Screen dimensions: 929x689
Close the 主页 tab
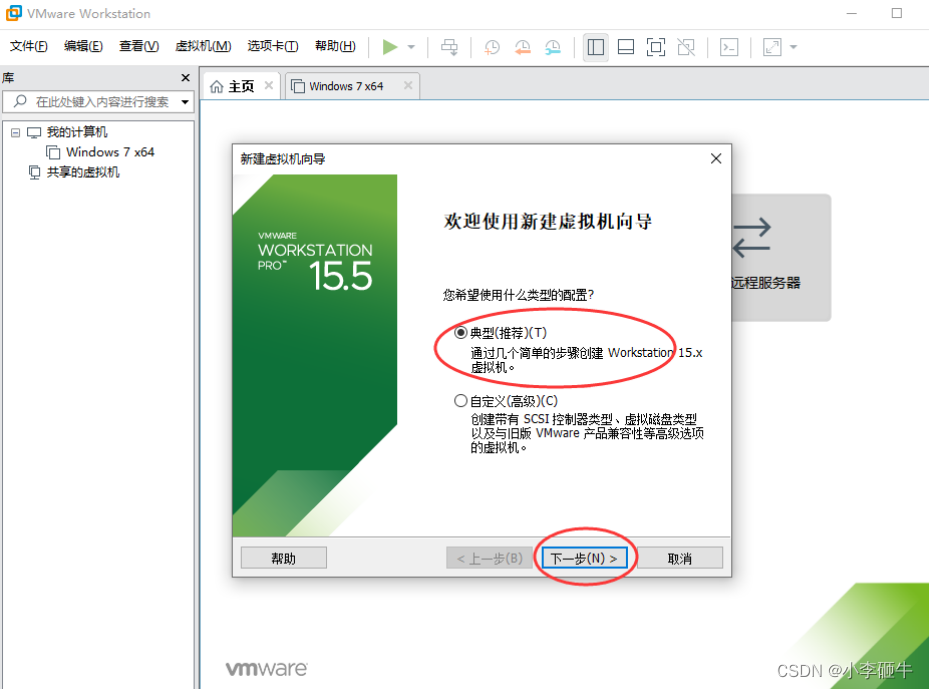click(x=268, y=85)
